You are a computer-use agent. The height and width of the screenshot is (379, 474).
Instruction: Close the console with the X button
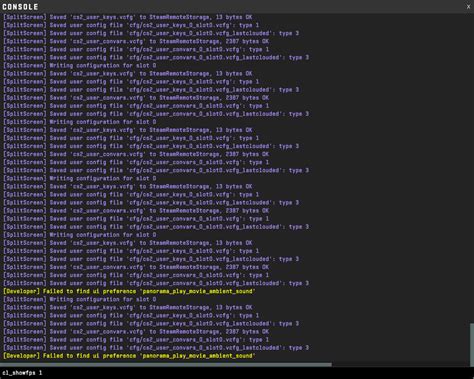pyautogui.click(x=468, y=7)
